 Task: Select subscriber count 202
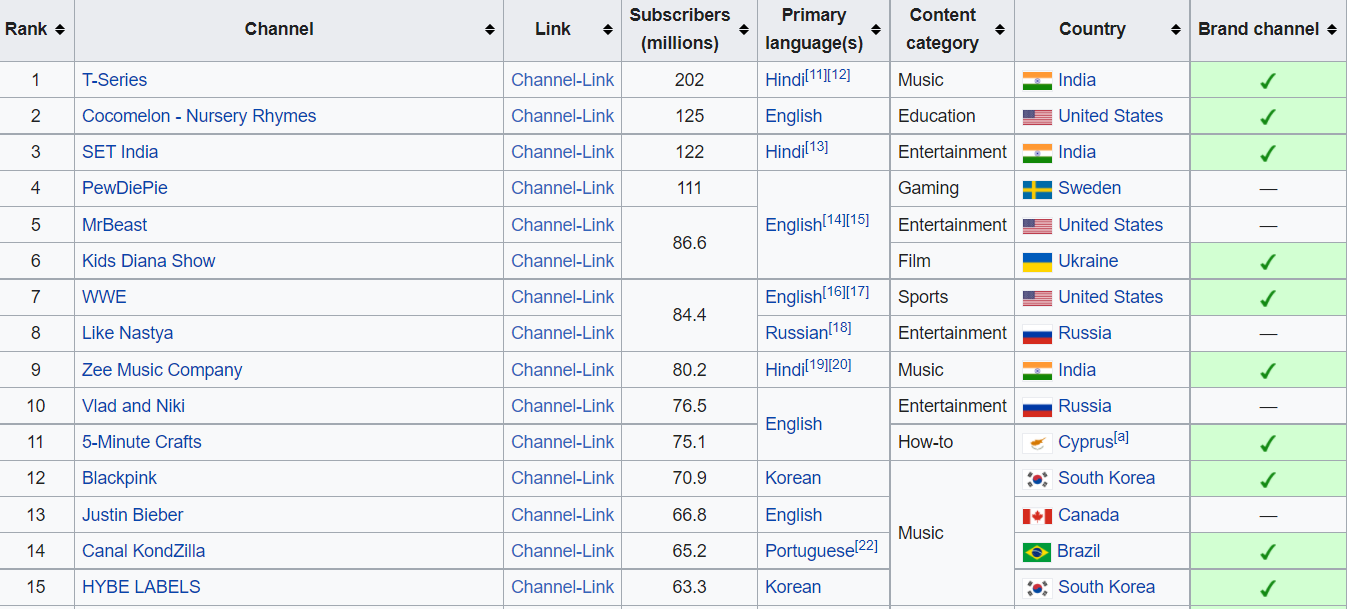click(x=689, y=80)
